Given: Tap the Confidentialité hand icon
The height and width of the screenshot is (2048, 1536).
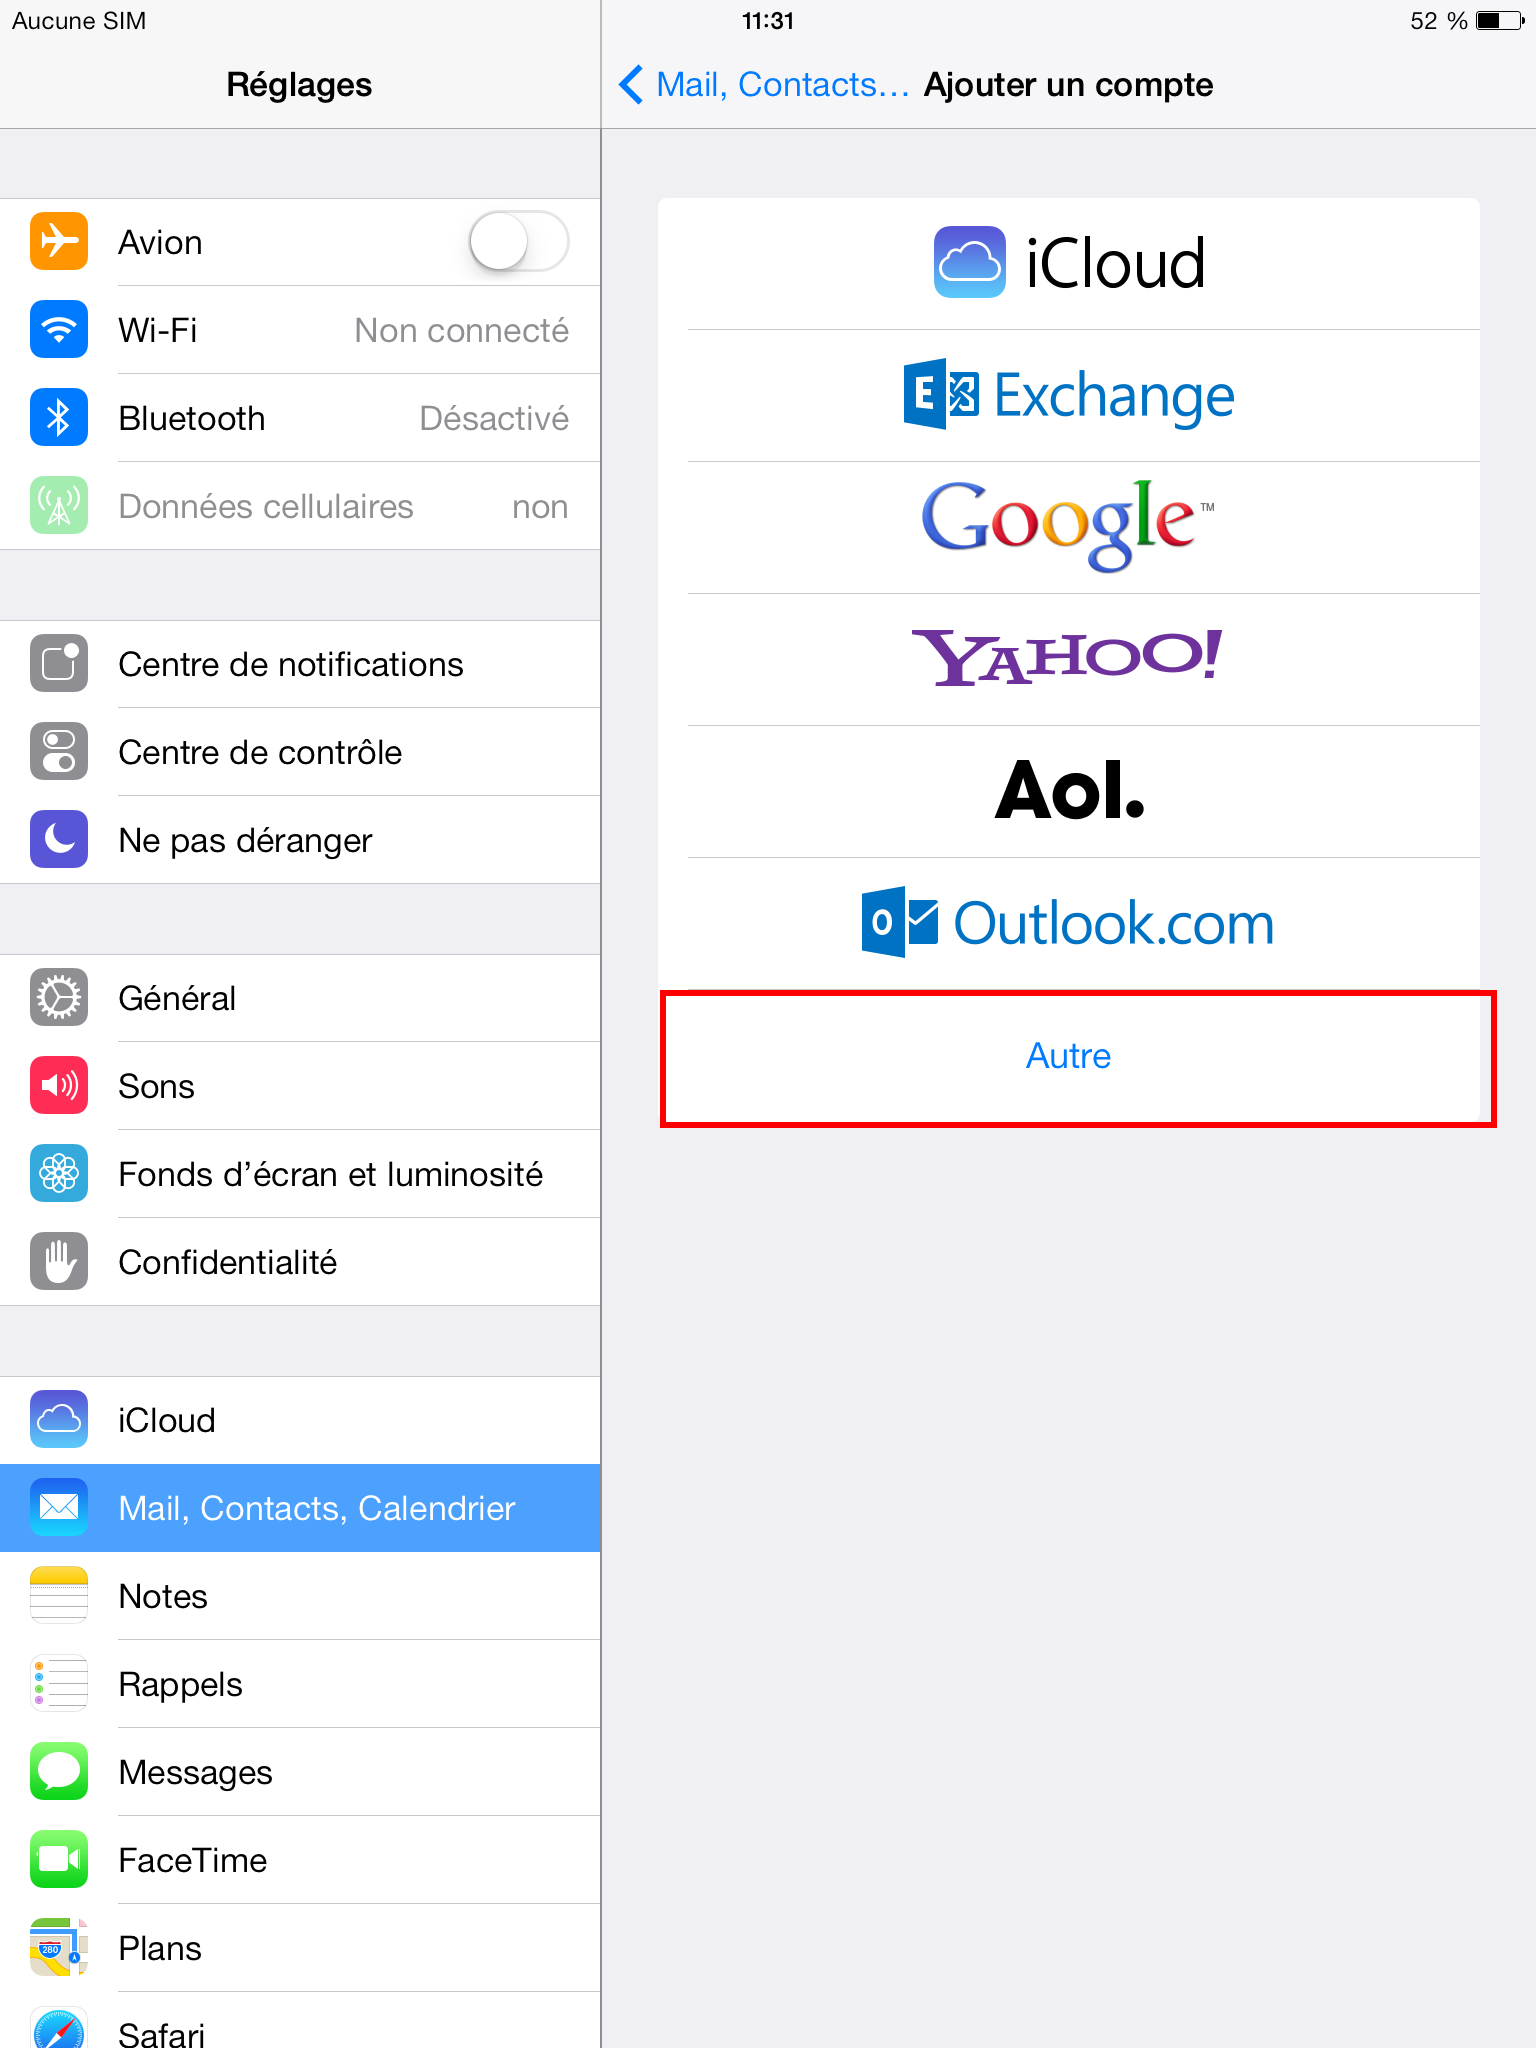Looking at the screenshot, I should (59, 1262).
